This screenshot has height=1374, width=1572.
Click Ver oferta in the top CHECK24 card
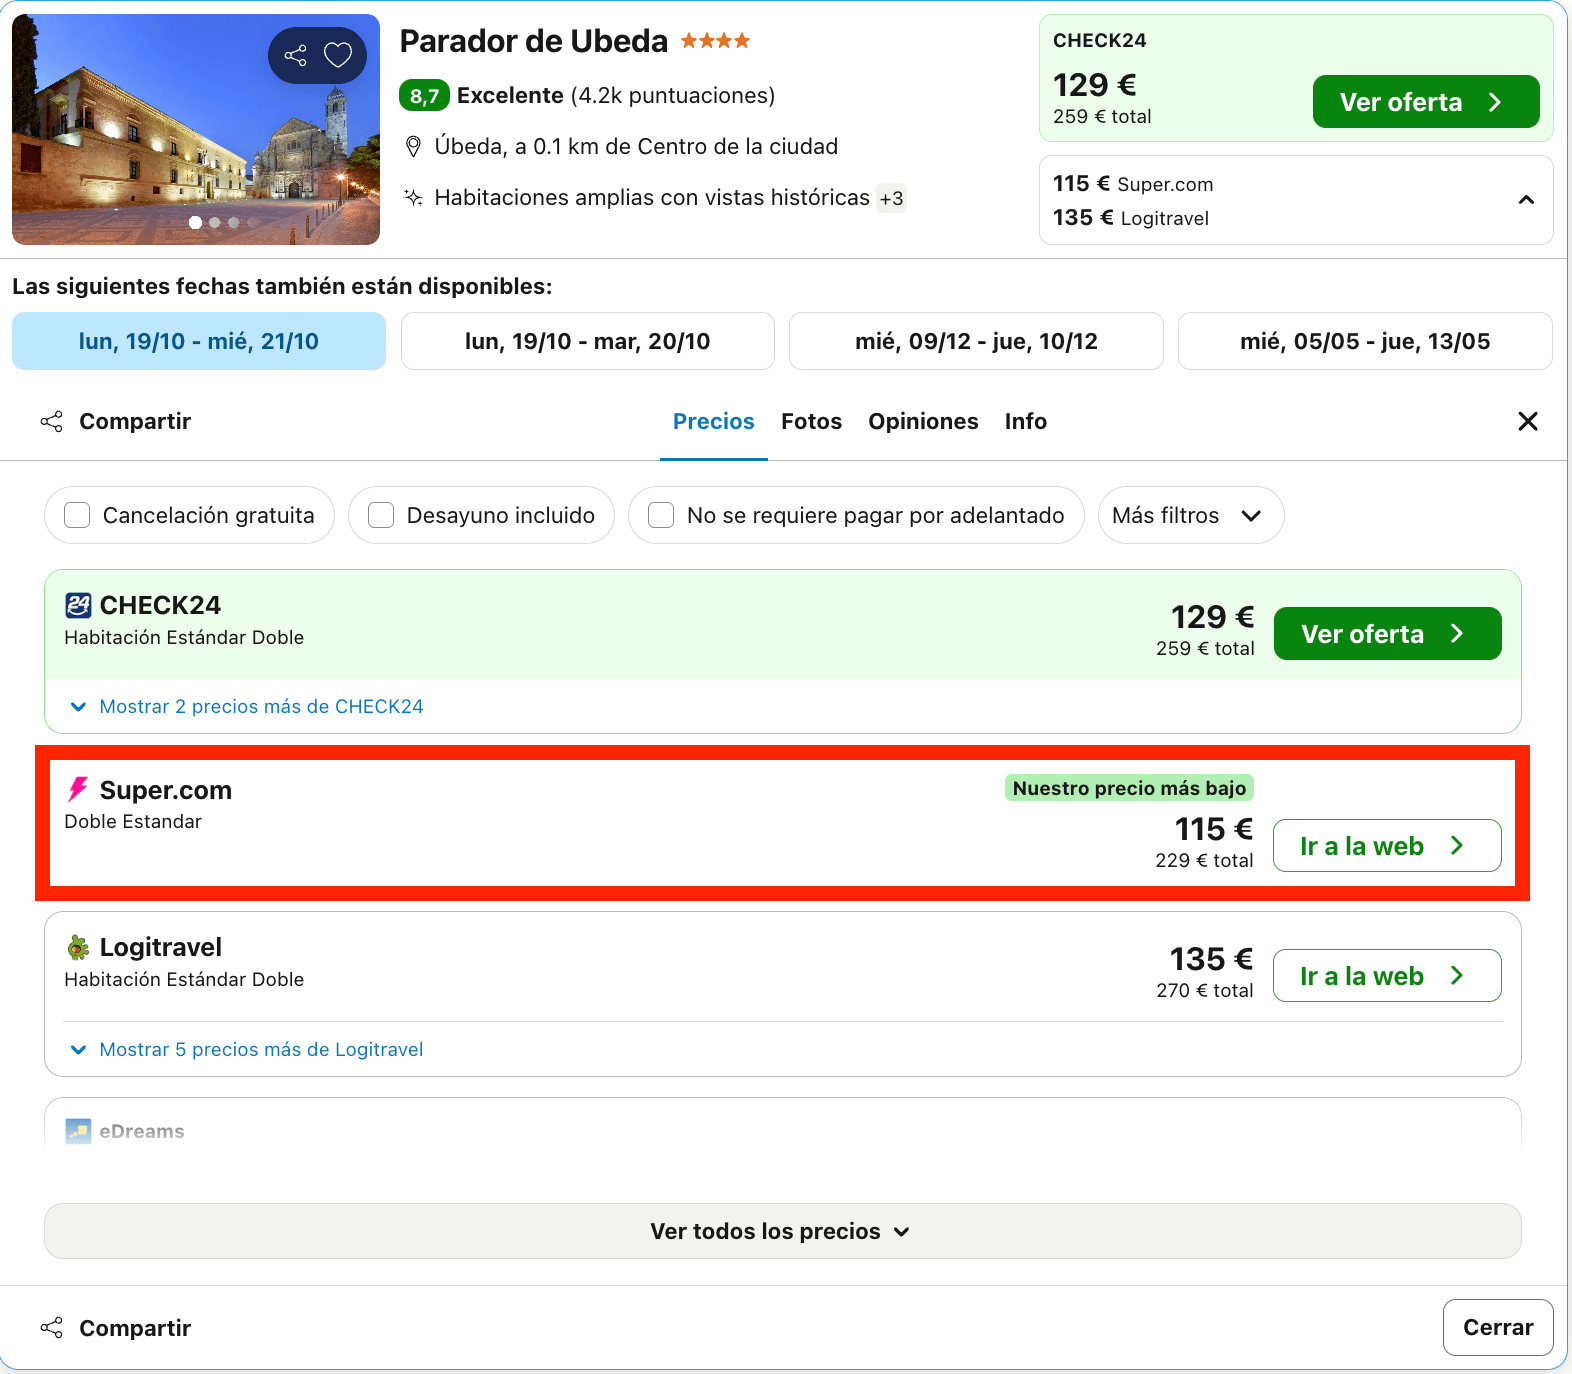pyautogui.click(x=1426, y=102)
